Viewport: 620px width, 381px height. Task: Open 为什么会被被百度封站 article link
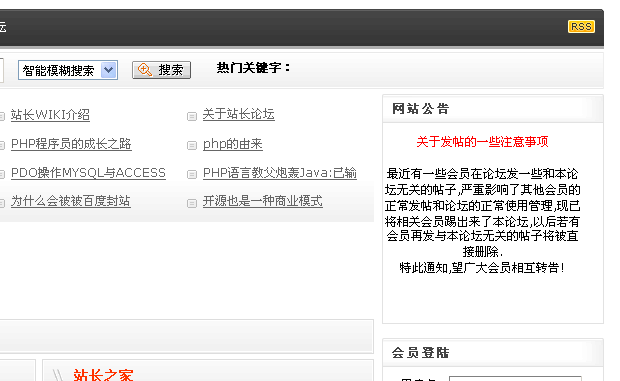70,201
